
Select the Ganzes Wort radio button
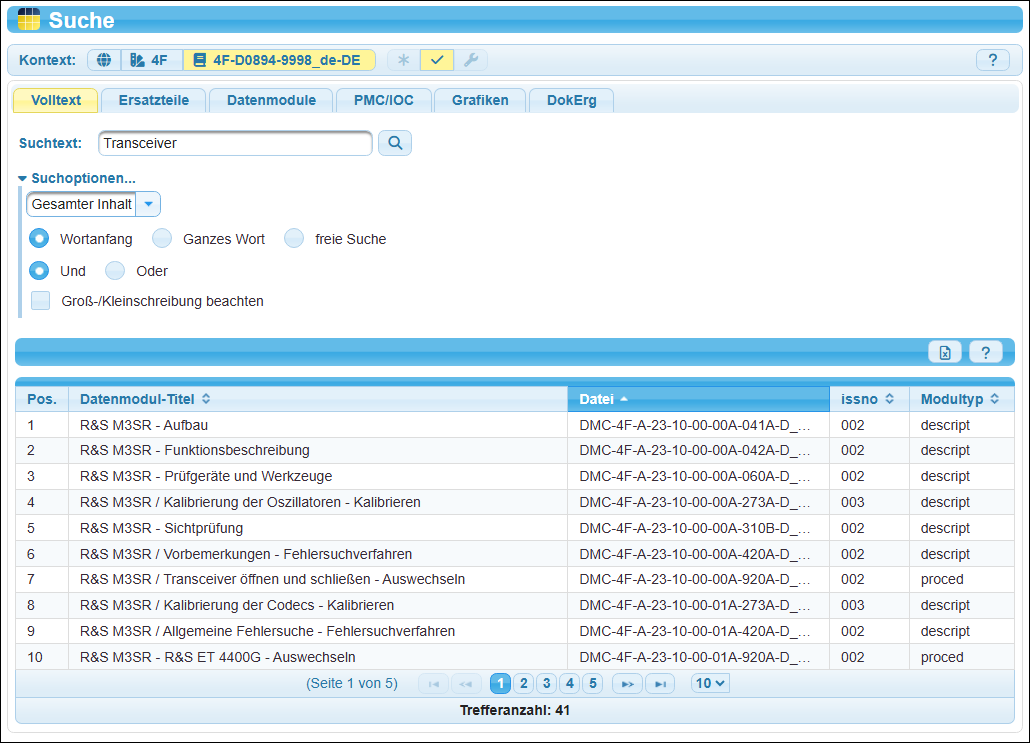pos(162,238)
